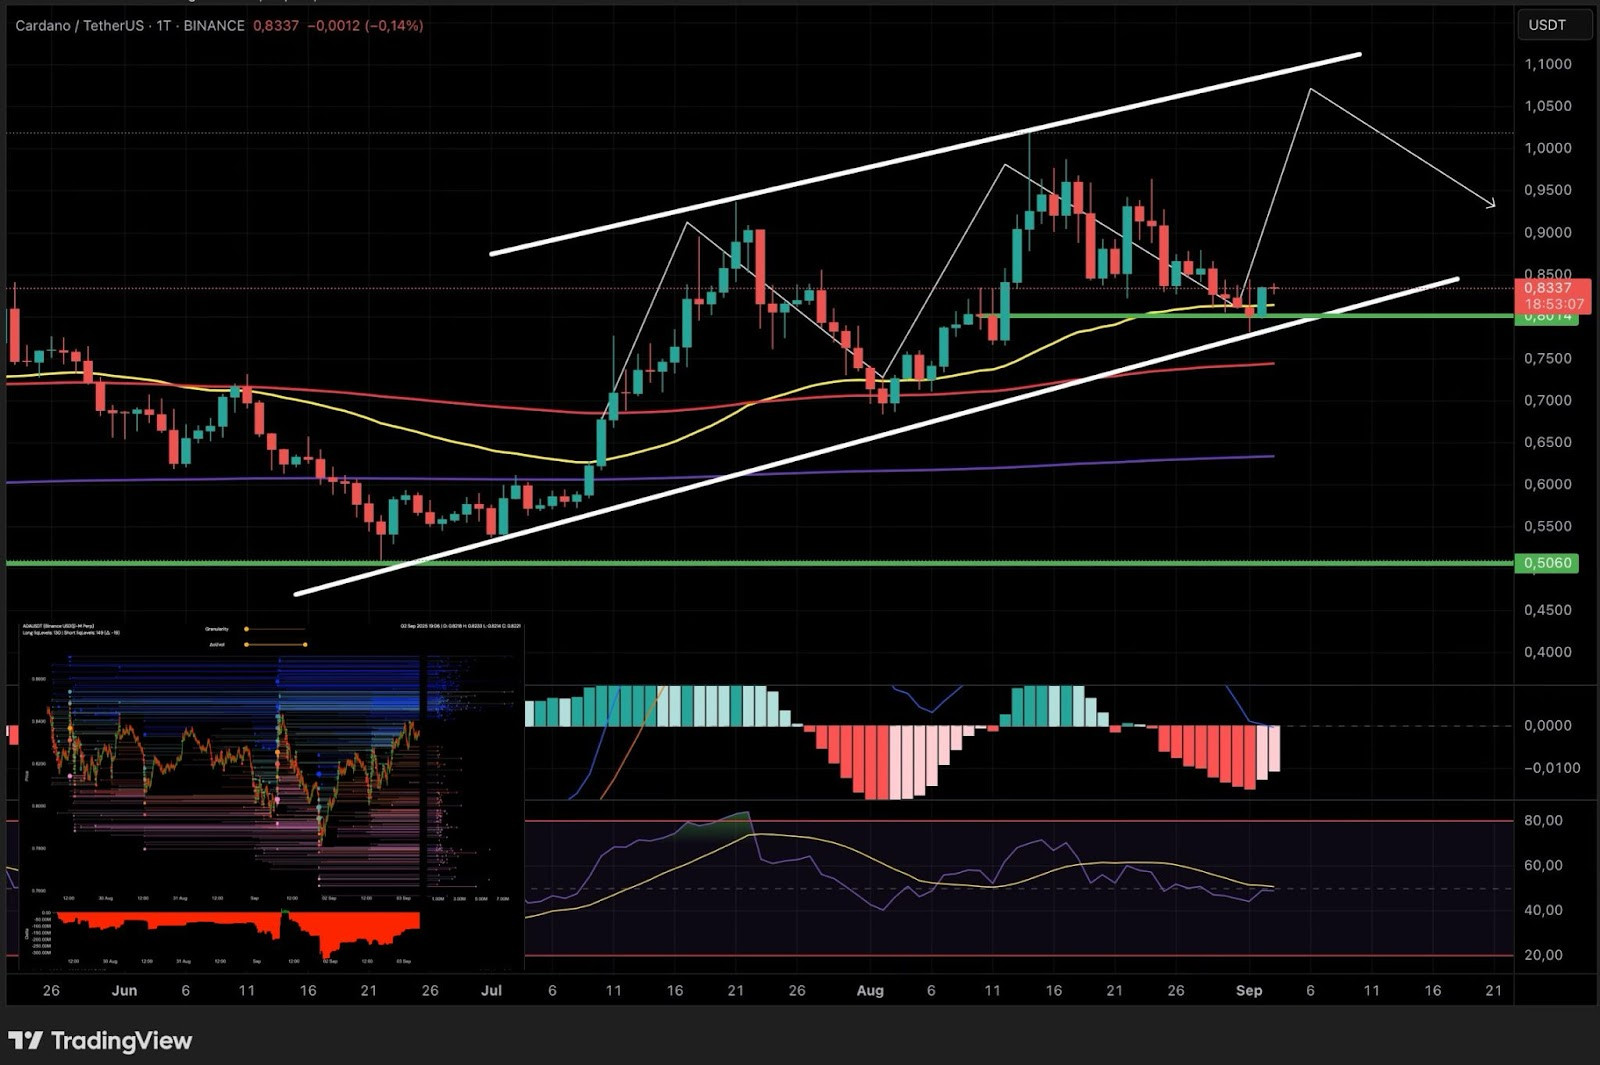Click the 40,00 RSI axis label
This screenshot has height=1065, width=1600.
click(x=1543, y=910)
